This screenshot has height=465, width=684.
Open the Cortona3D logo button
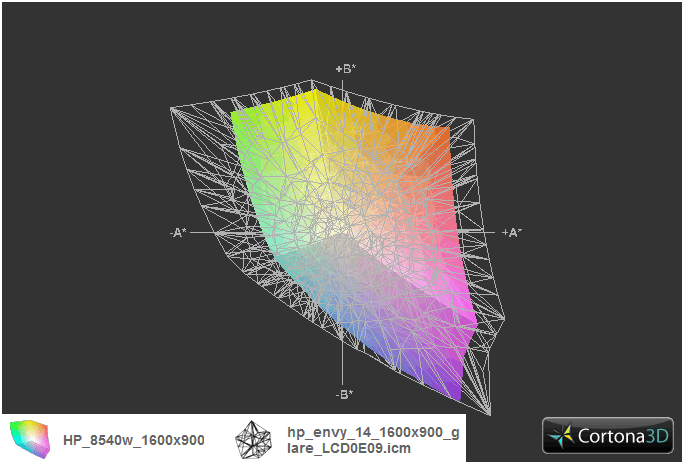pyautogui.click(x=608, y=435)
